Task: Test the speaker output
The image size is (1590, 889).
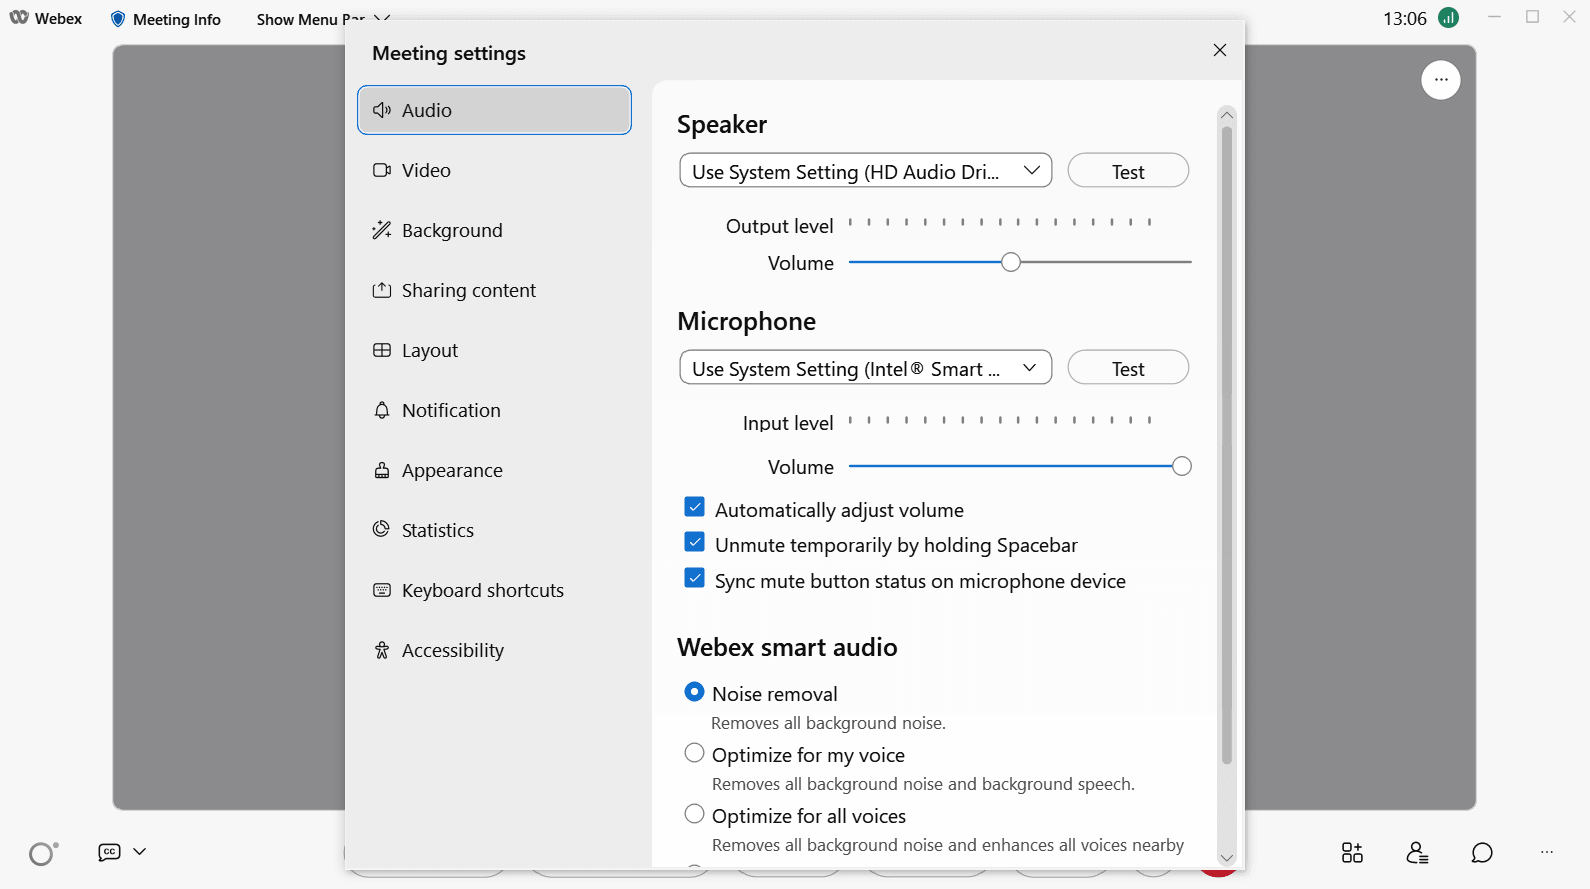Action: click(x=1128, y=171)
